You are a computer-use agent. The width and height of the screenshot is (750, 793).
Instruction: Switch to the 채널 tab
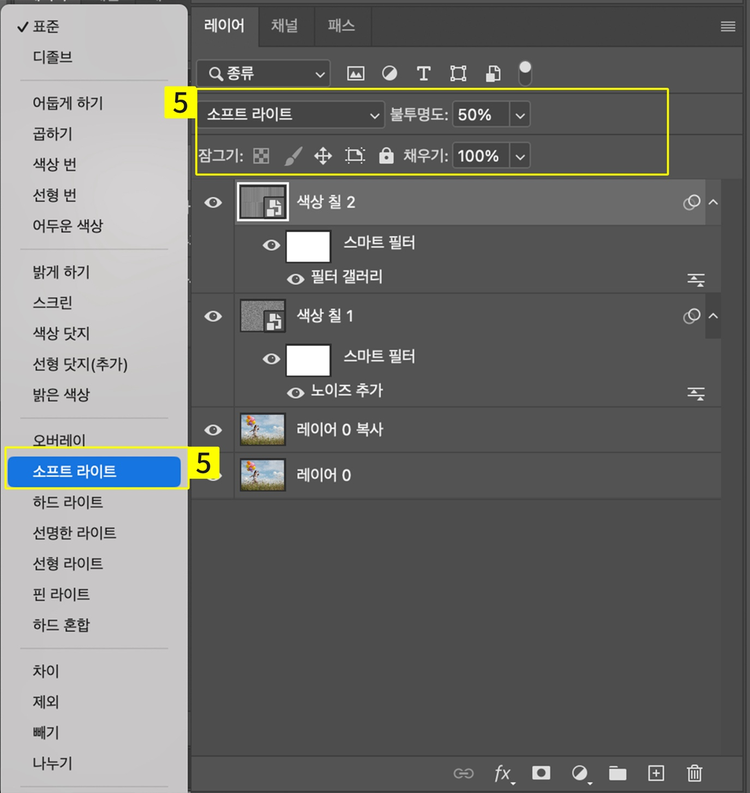[x=285, y=25]
